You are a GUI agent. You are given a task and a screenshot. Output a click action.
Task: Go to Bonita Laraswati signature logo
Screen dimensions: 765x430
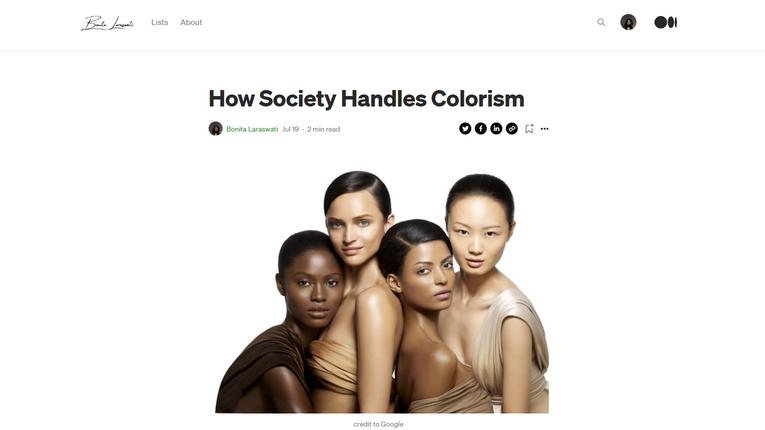point(107,23)
